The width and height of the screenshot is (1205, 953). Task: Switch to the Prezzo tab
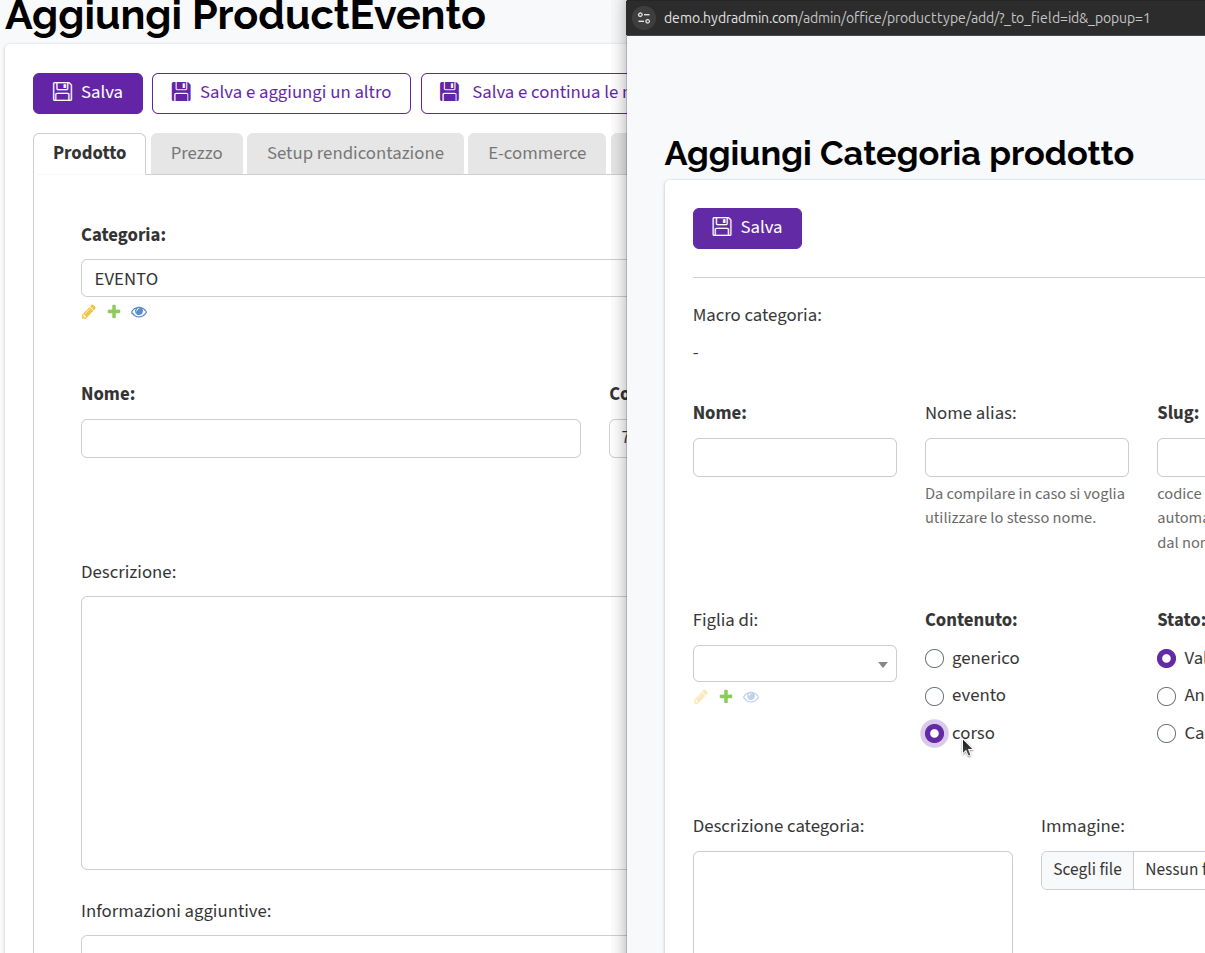pos(196,153)
